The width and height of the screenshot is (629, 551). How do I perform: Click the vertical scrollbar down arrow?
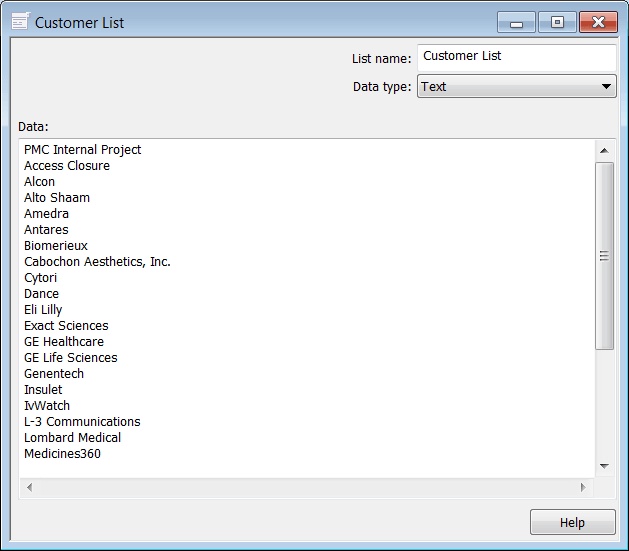point(604,466)
